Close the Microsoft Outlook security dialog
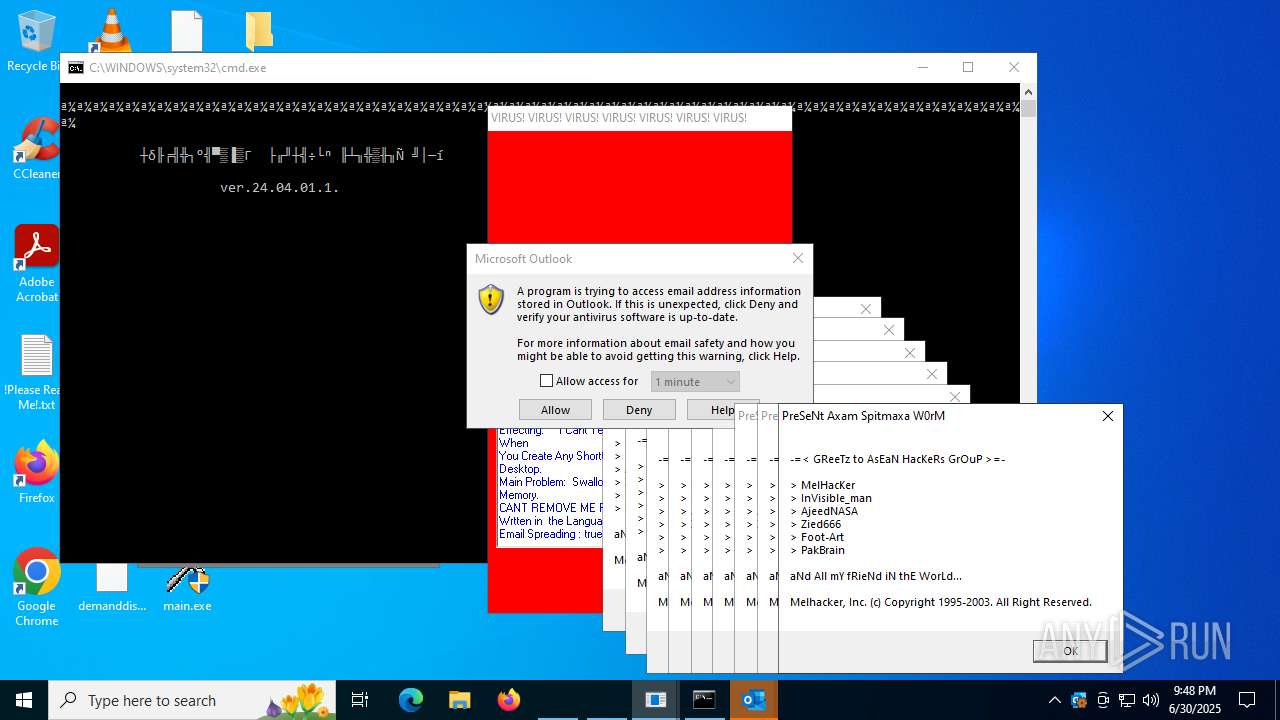This screenshot has height=720, width=1280. point(797,258)
